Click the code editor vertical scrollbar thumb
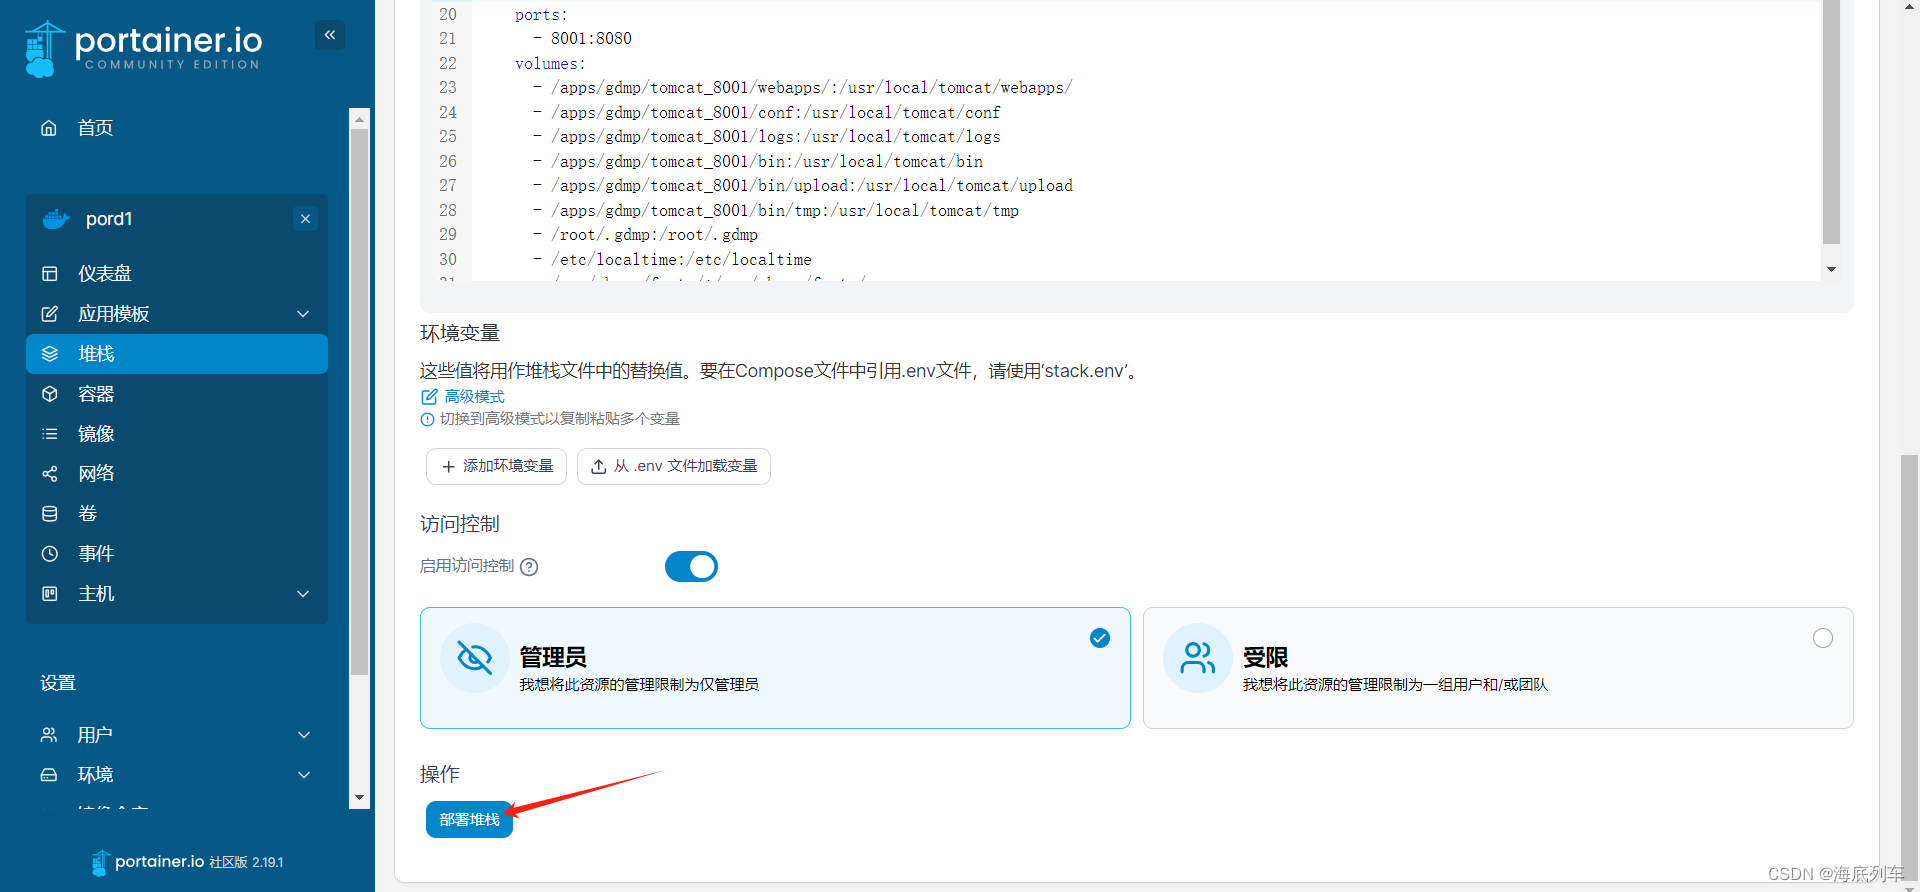Viewport: 1920px width, 892px height. pyautogui.click(x=1831, y=122)
